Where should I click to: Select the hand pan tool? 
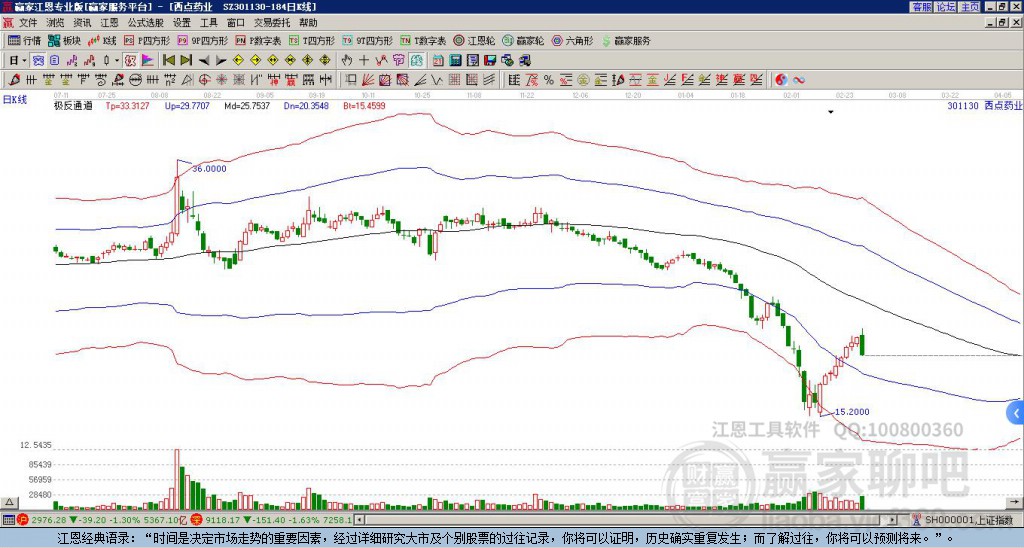tap(347, 61)
